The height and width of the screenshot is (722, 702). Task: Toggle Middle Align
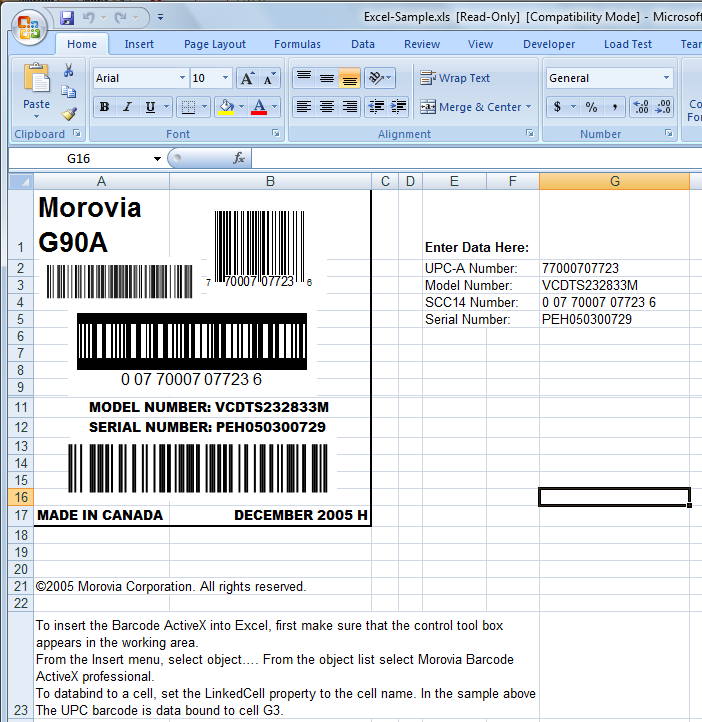[x=327, y=78]
